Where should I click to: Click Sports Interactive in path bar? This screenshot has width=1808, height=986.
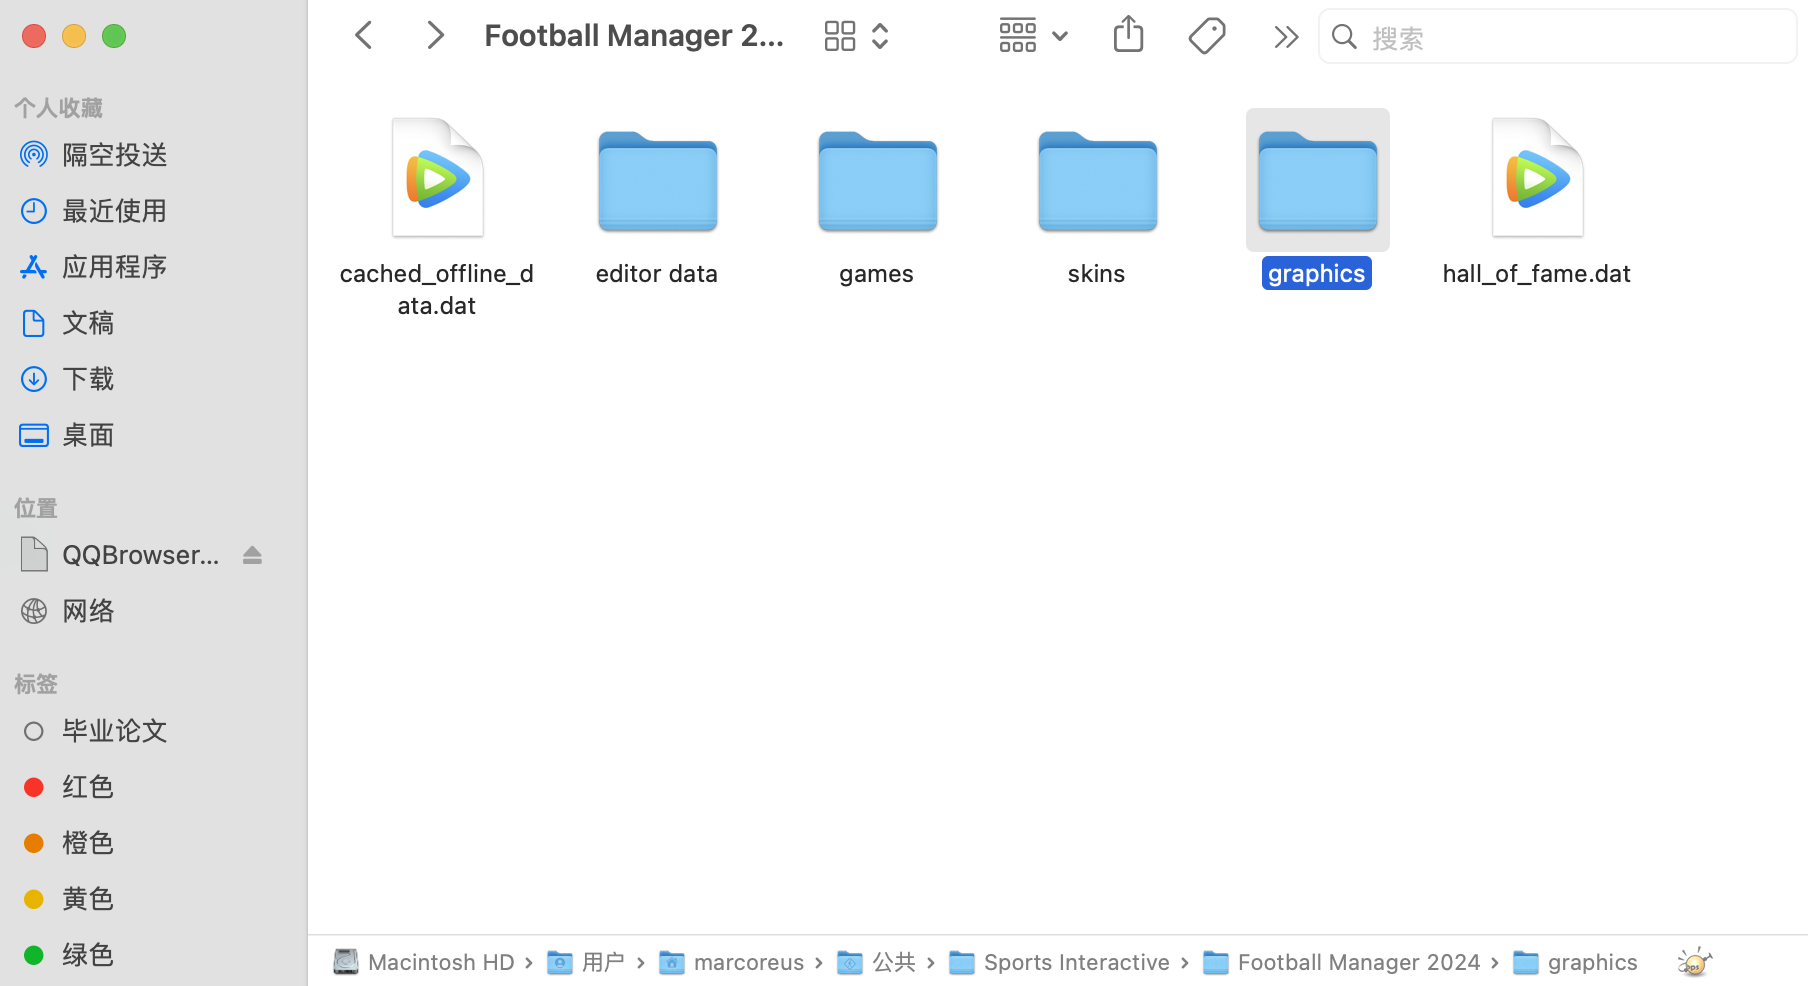pyautogui.click(x=1076, y=962)
